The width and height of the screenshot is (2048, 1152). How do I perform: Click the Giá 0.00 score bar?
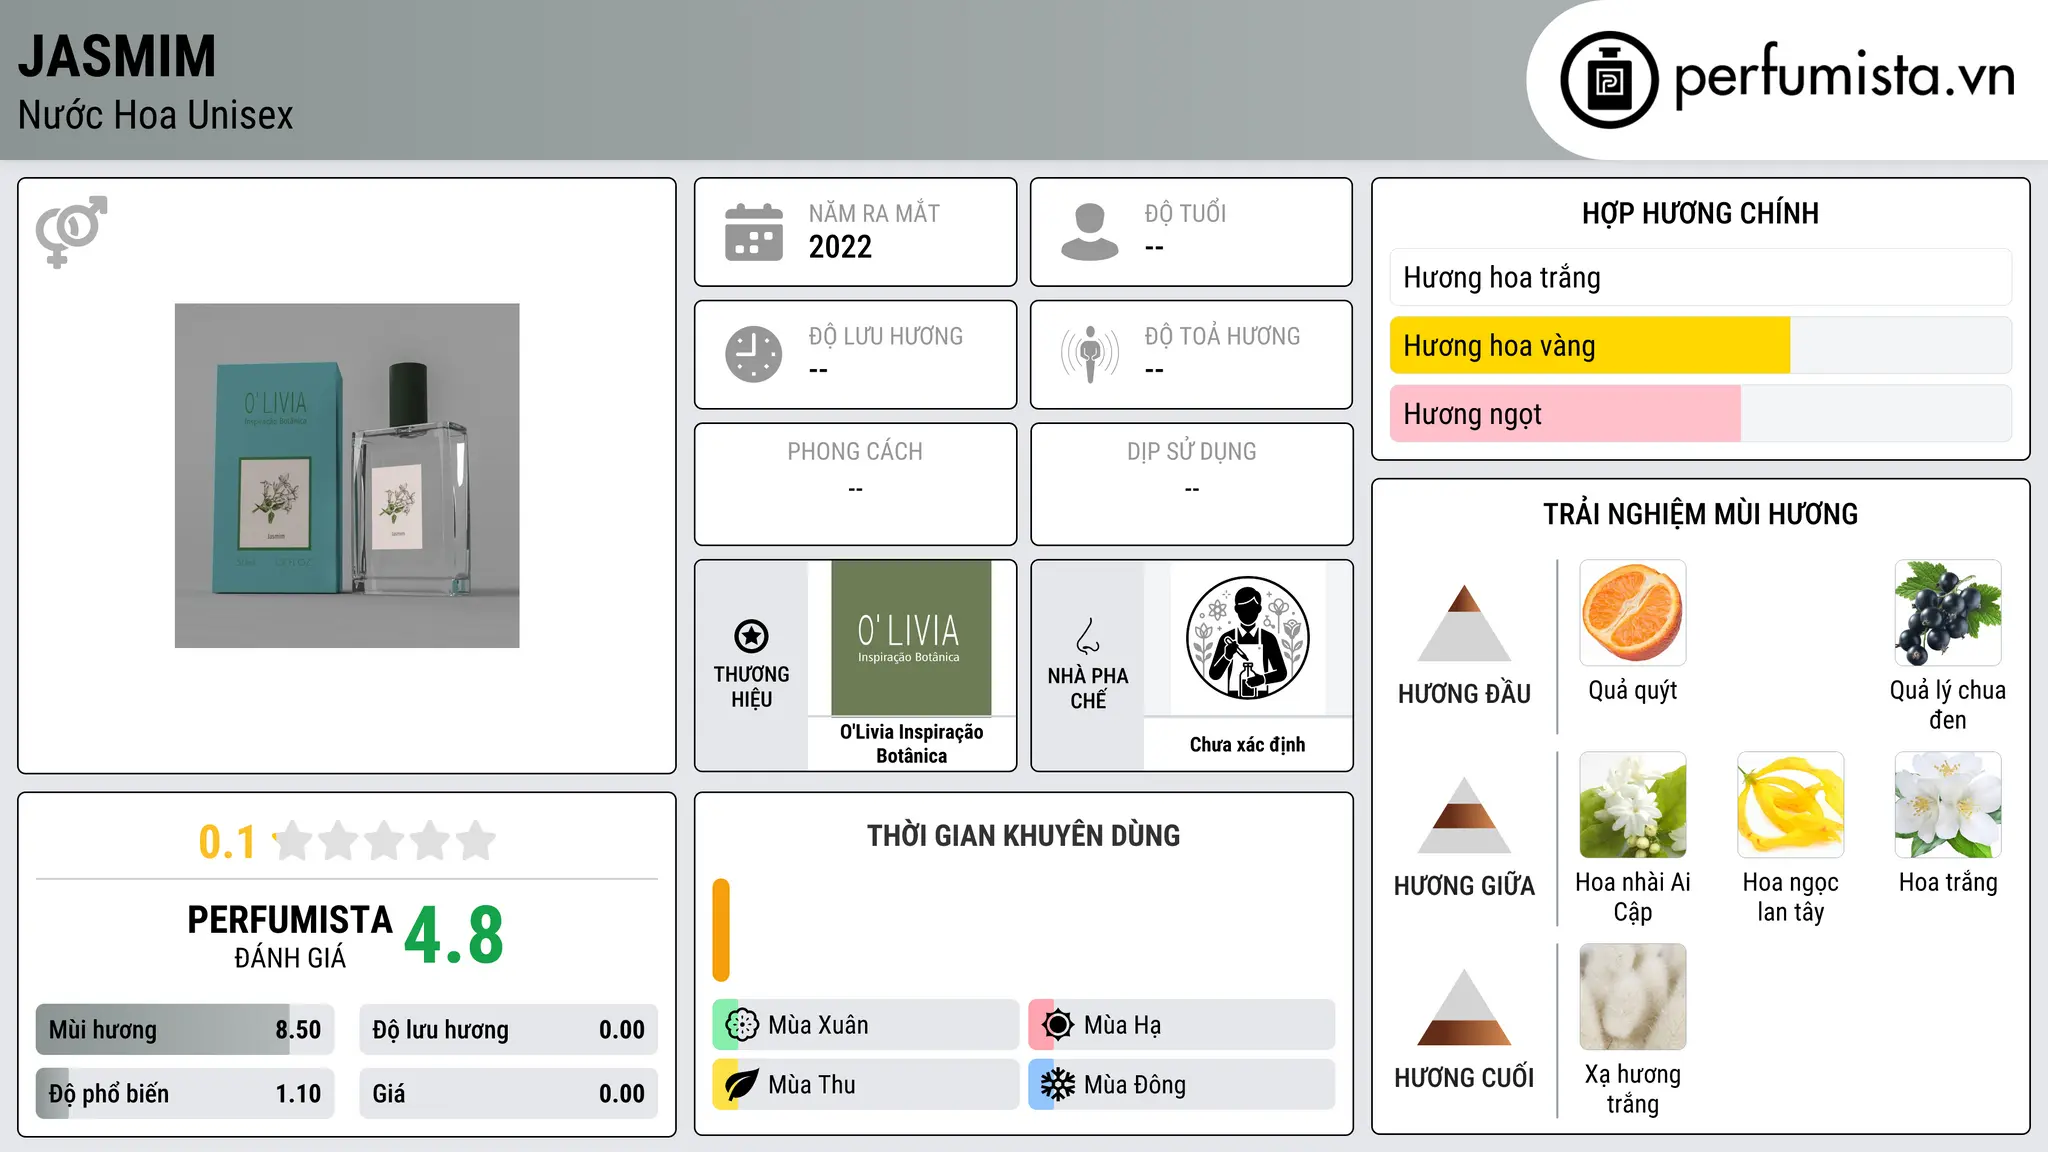coord(508,1093)
